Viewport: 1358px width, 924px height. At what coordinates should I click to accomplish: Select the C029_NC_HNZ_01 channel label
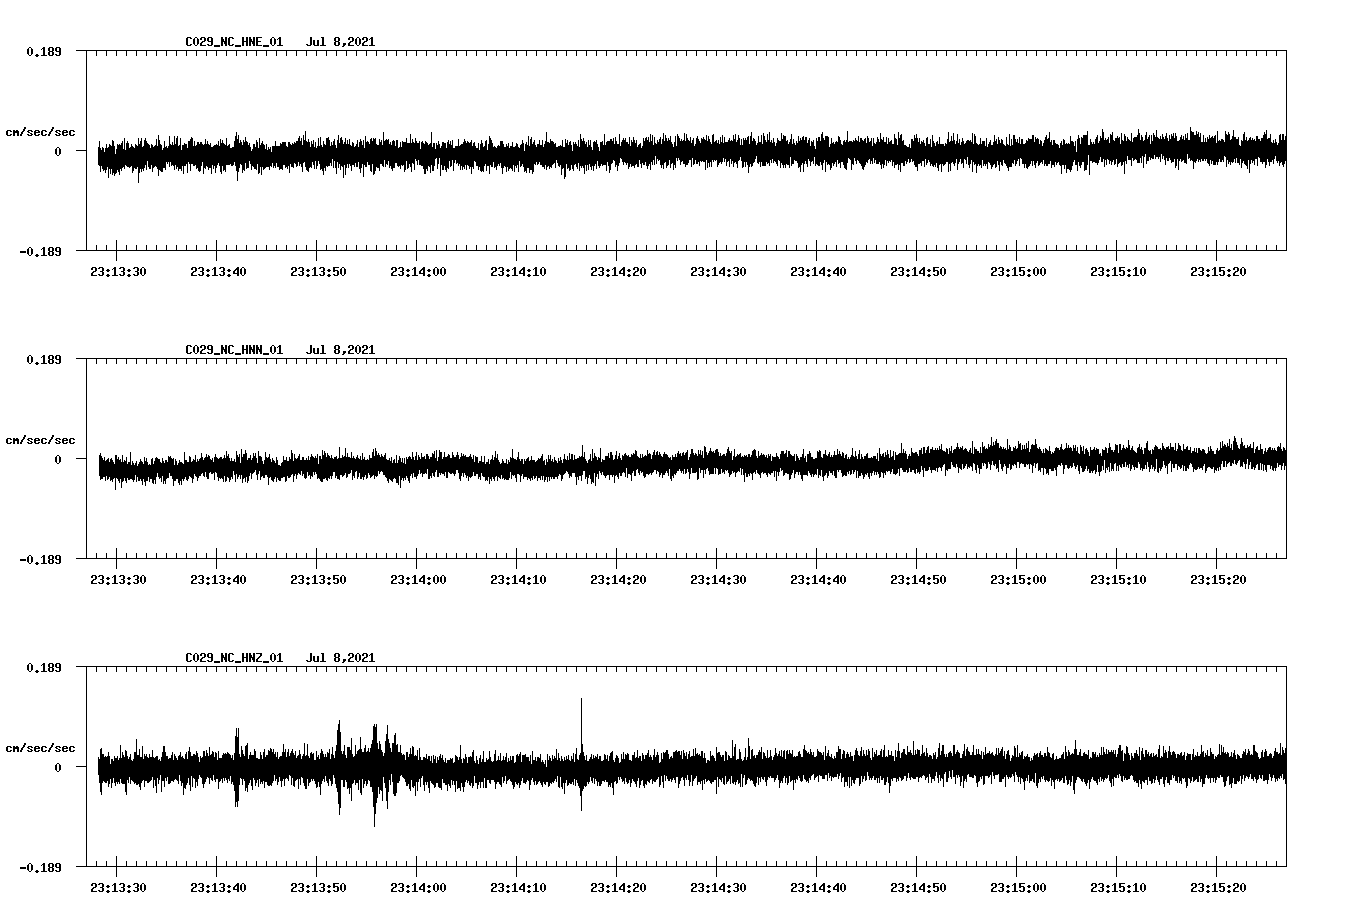pos(232,657)
